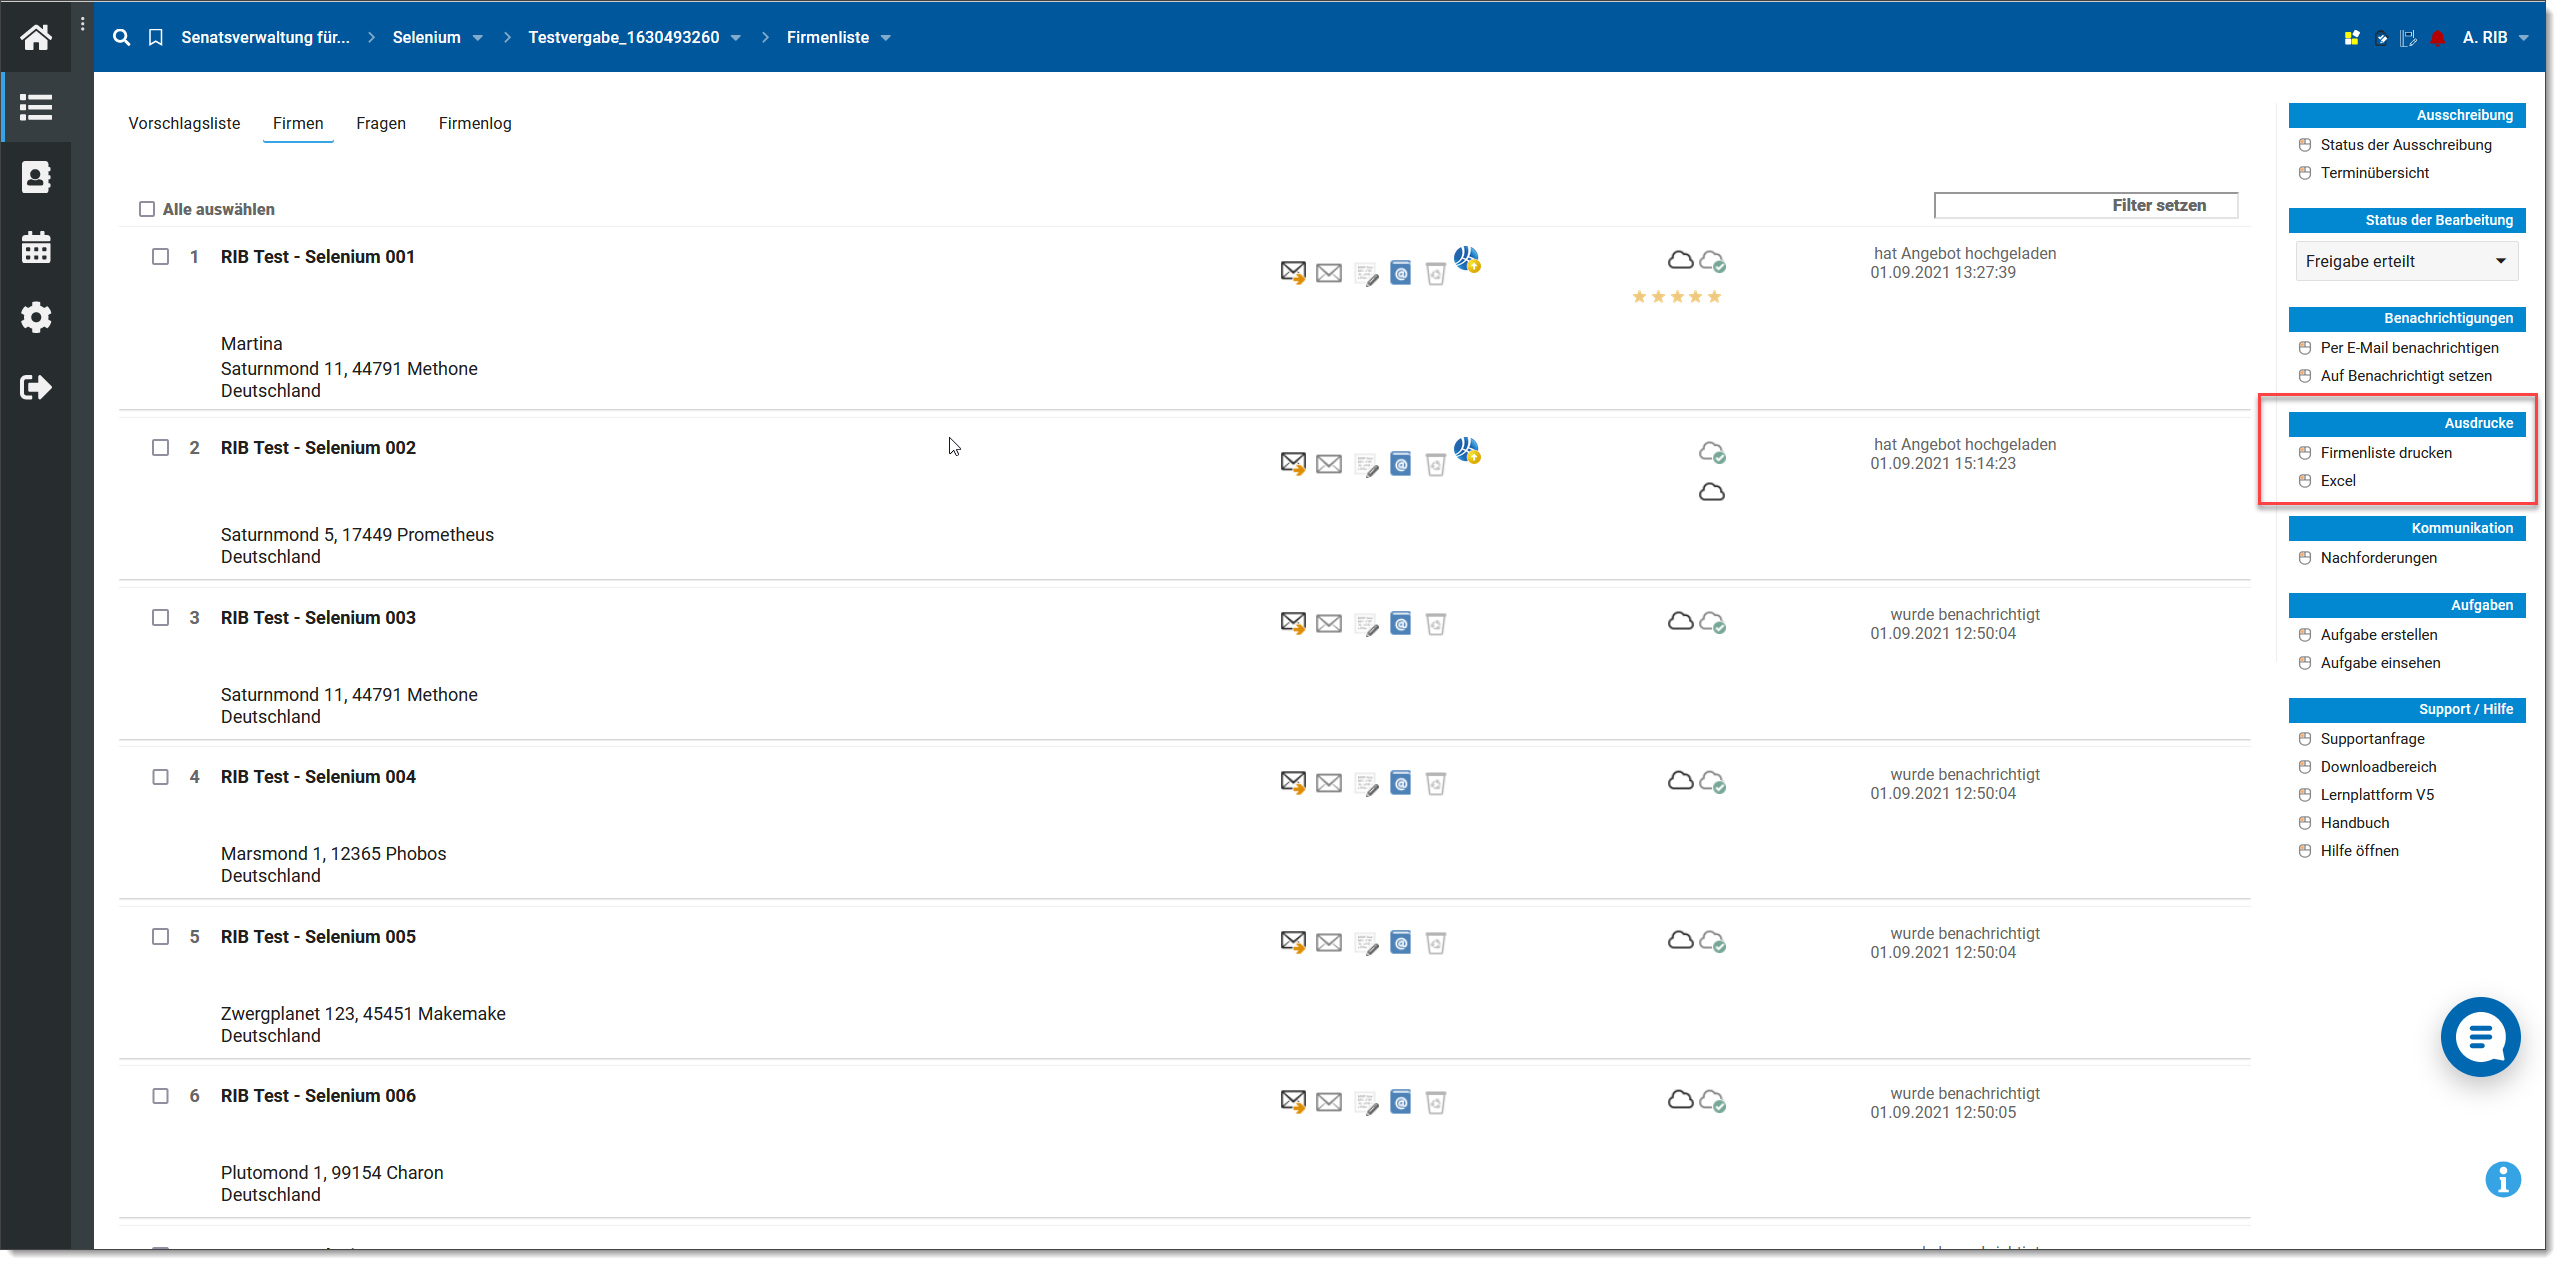Image resolution: width=2561 pixels, height=1265 pixels.
Task: Expand the Selenium breadcrumb dropdown arrow
Action: pos(478,38)
